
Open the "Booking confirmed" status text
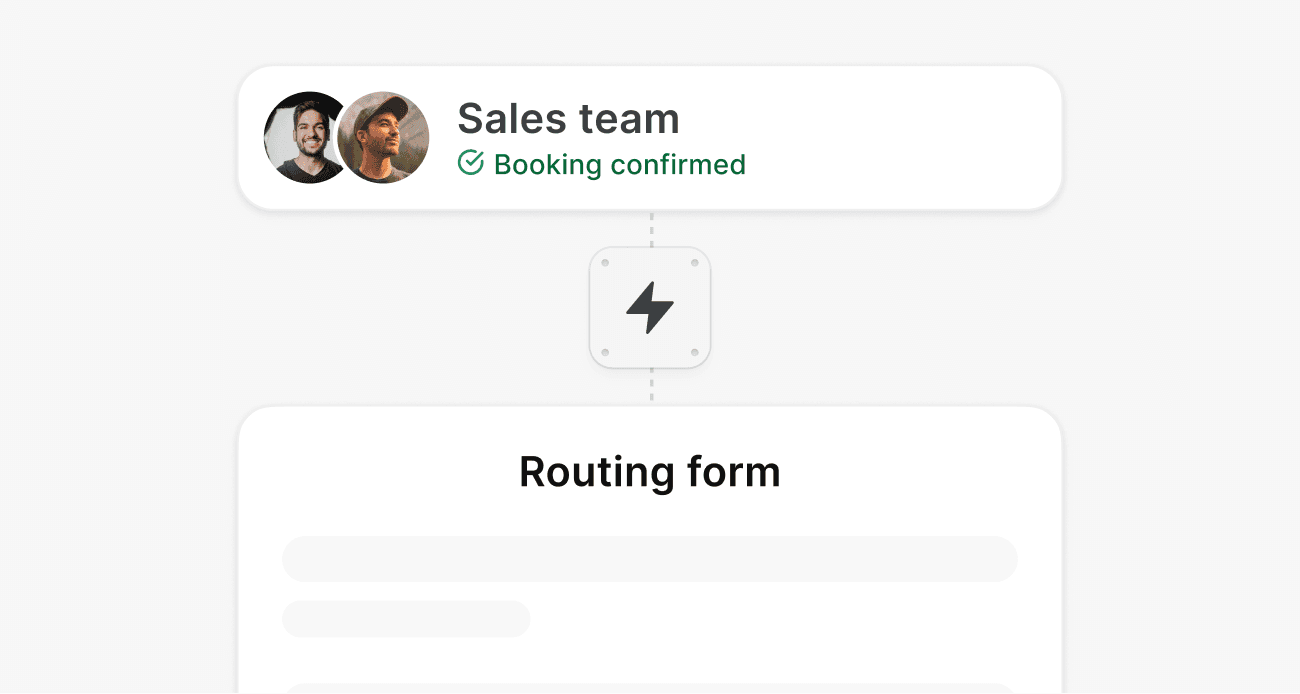tap(620, 164)
